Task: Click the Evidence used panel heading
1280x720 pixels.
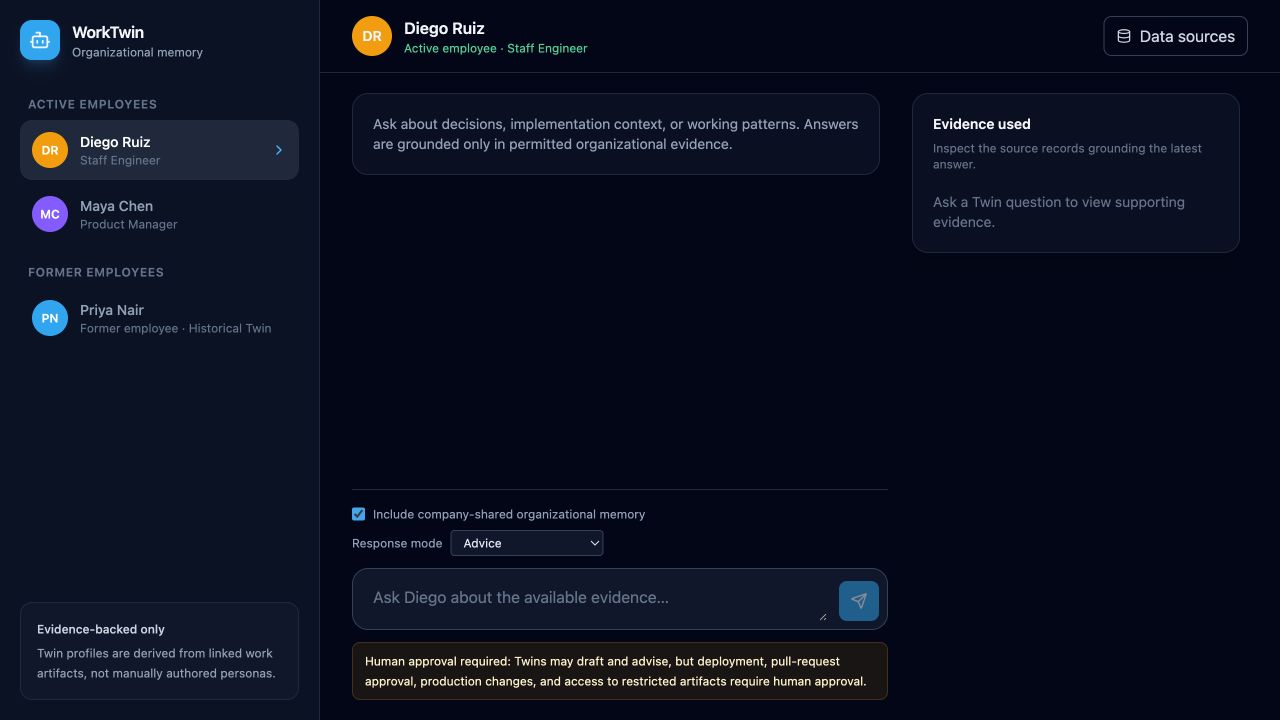Action: [x=982, y=124]
